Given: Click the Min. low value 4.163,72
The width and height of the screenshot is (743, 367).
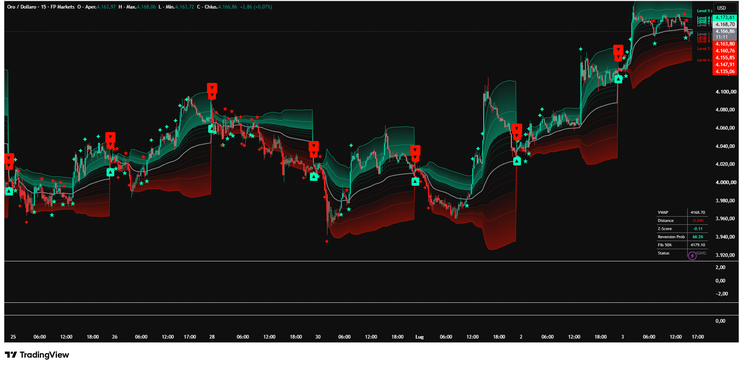Looking at the screenshot, I should coord(185,7).
